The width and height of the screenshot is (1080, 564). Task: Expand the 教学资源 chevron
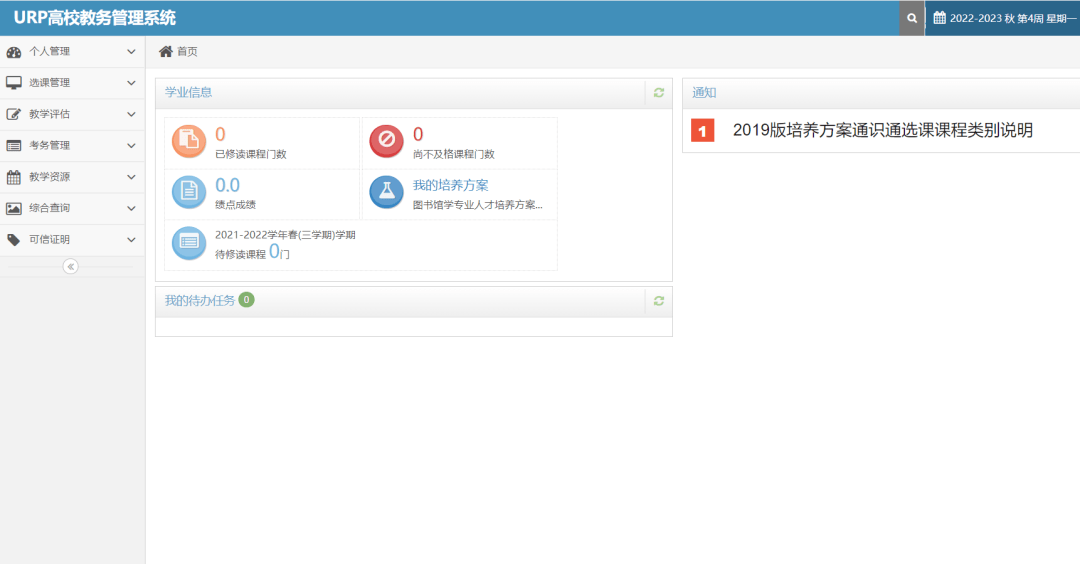pos(131,177)
